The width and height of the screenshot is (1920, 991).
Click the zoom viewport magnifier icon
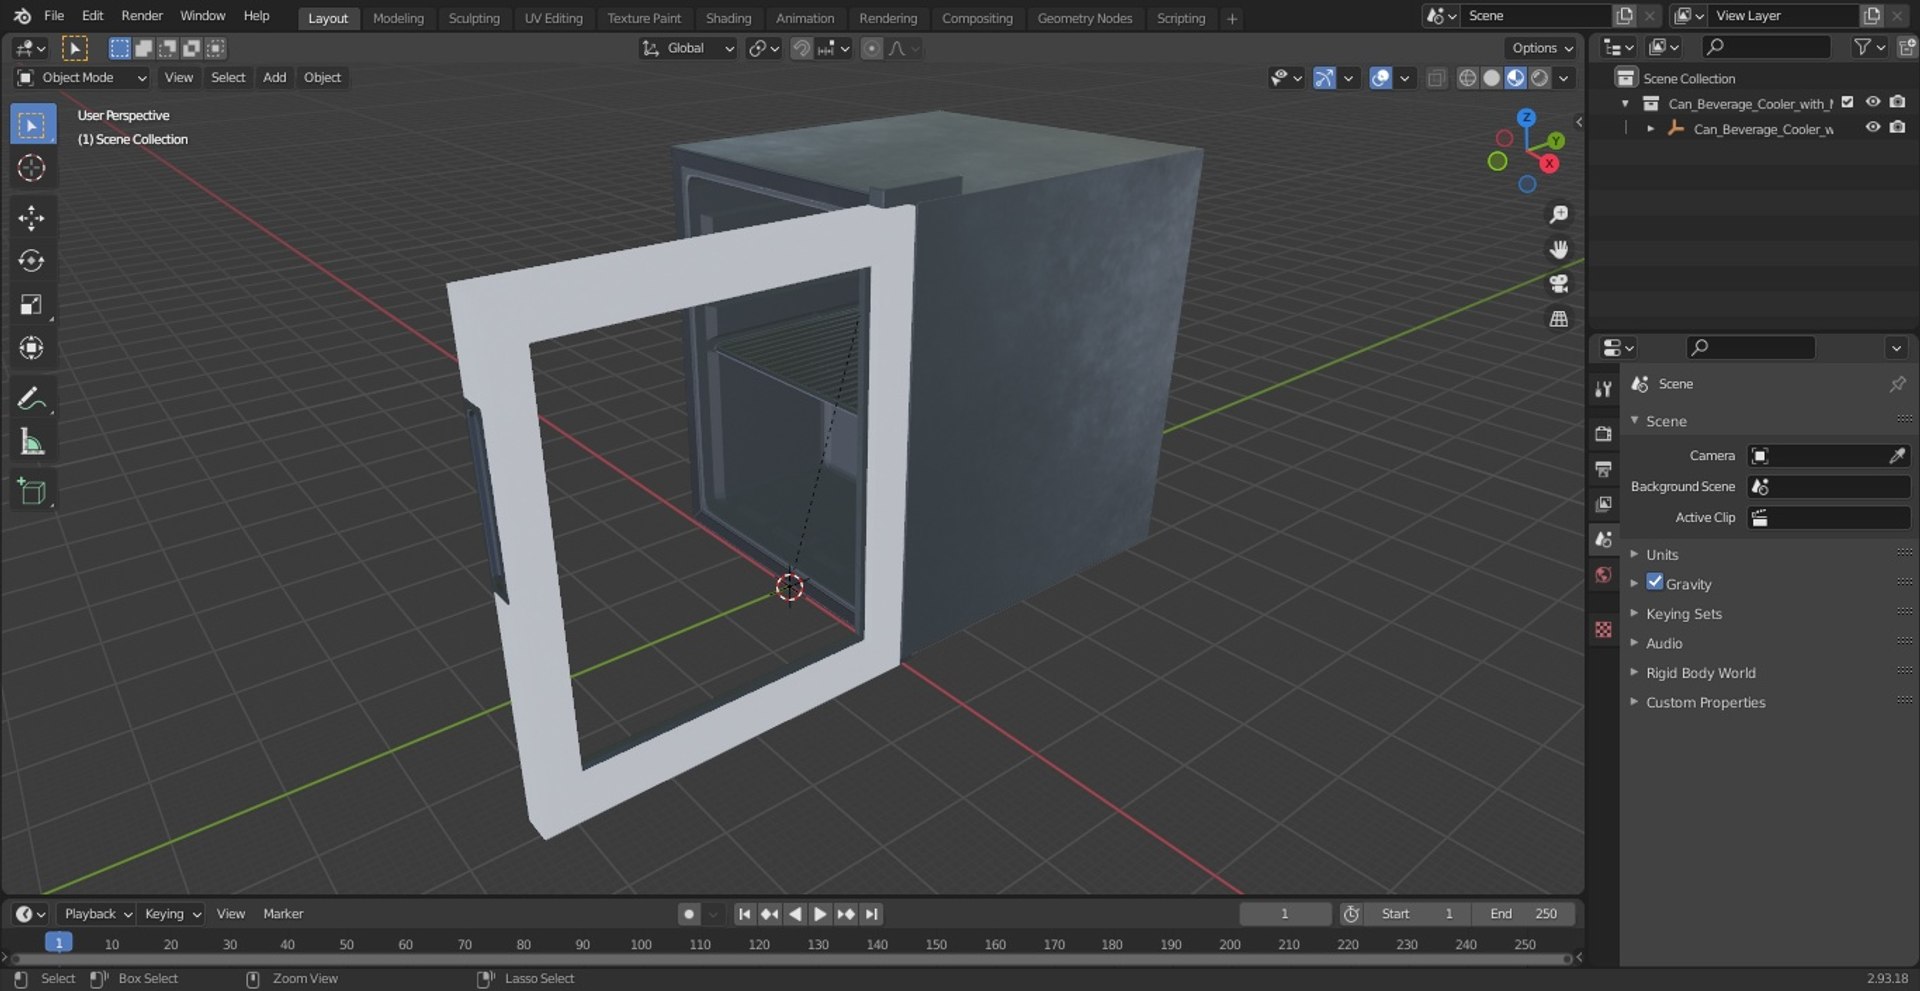(x=1558, y=215)
